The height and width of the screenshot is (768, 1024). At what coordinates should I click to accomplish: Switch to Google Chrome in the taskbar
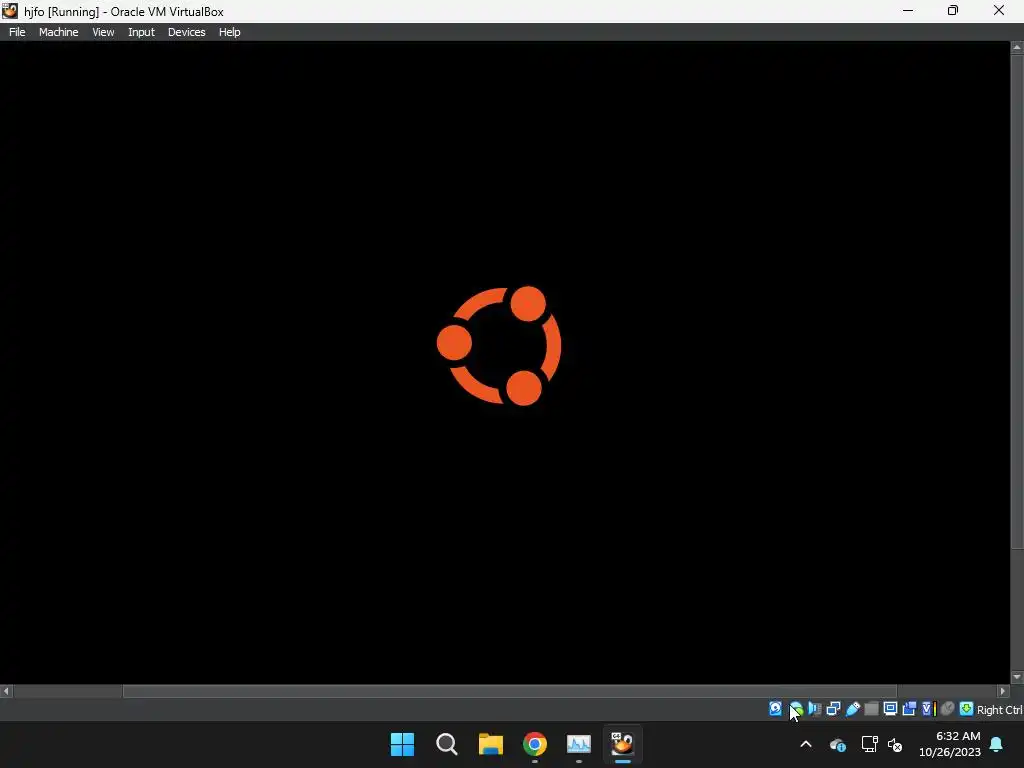[535, 744]
